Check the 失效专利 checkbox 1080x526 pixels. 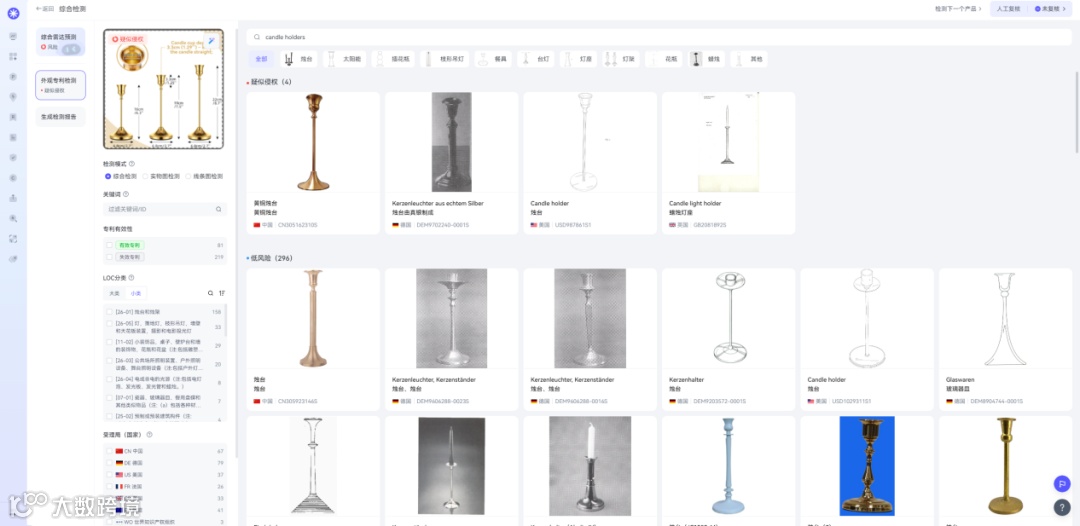click(110, 257)
